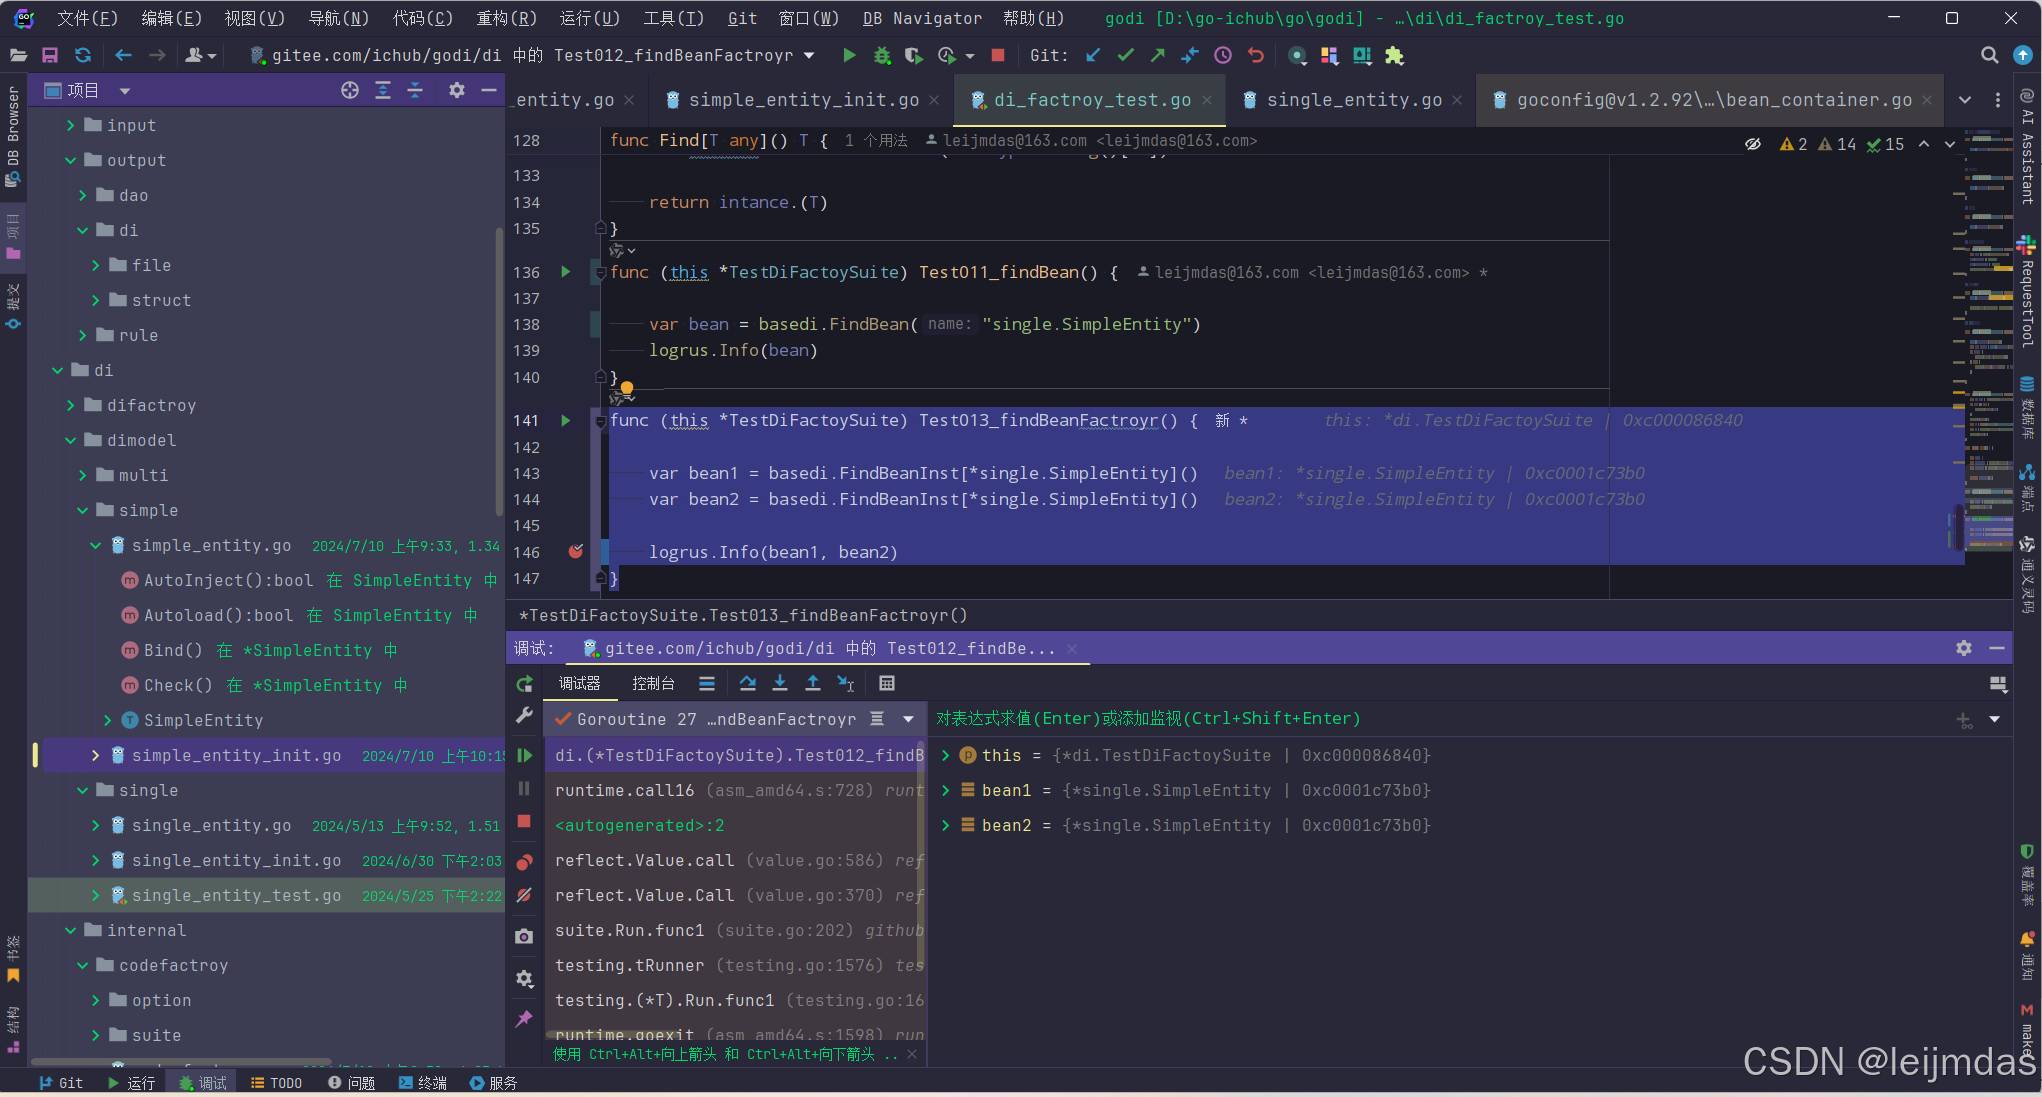The image size is (2042, 1097).
Task: View breakpoints double red circle icon
Action: tap(524, 861)
